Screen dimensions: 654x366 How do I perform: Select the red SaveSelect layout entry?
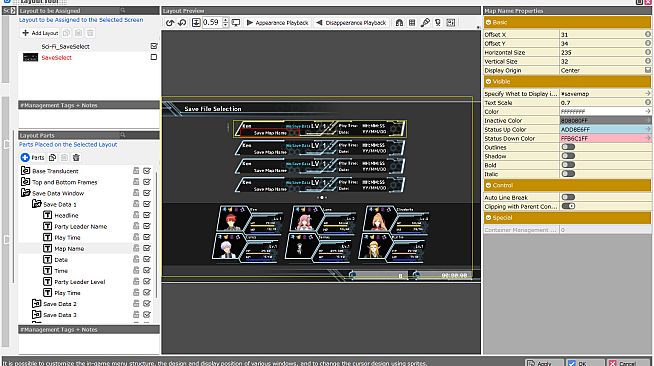(x=56, y=58)
